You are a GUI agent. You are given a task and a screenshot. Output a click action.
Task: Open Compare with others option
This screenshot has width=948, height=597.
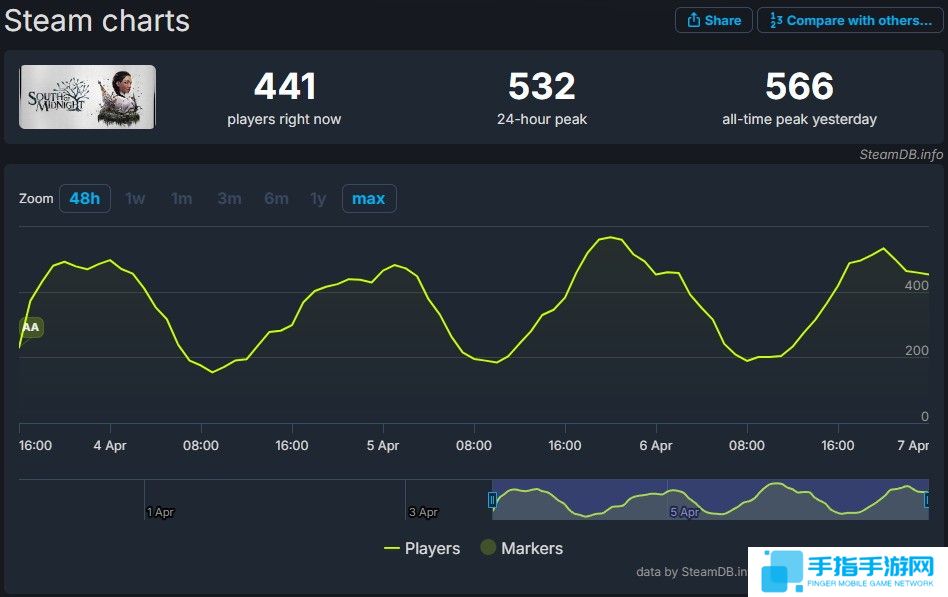(850, 20)
